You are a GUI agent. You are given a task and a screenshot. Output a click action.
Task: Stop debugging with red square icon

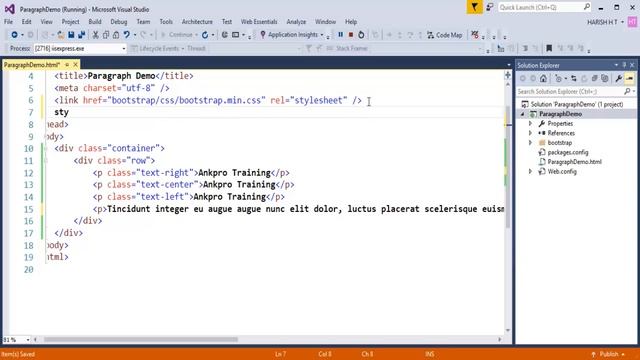pos(351,35)
